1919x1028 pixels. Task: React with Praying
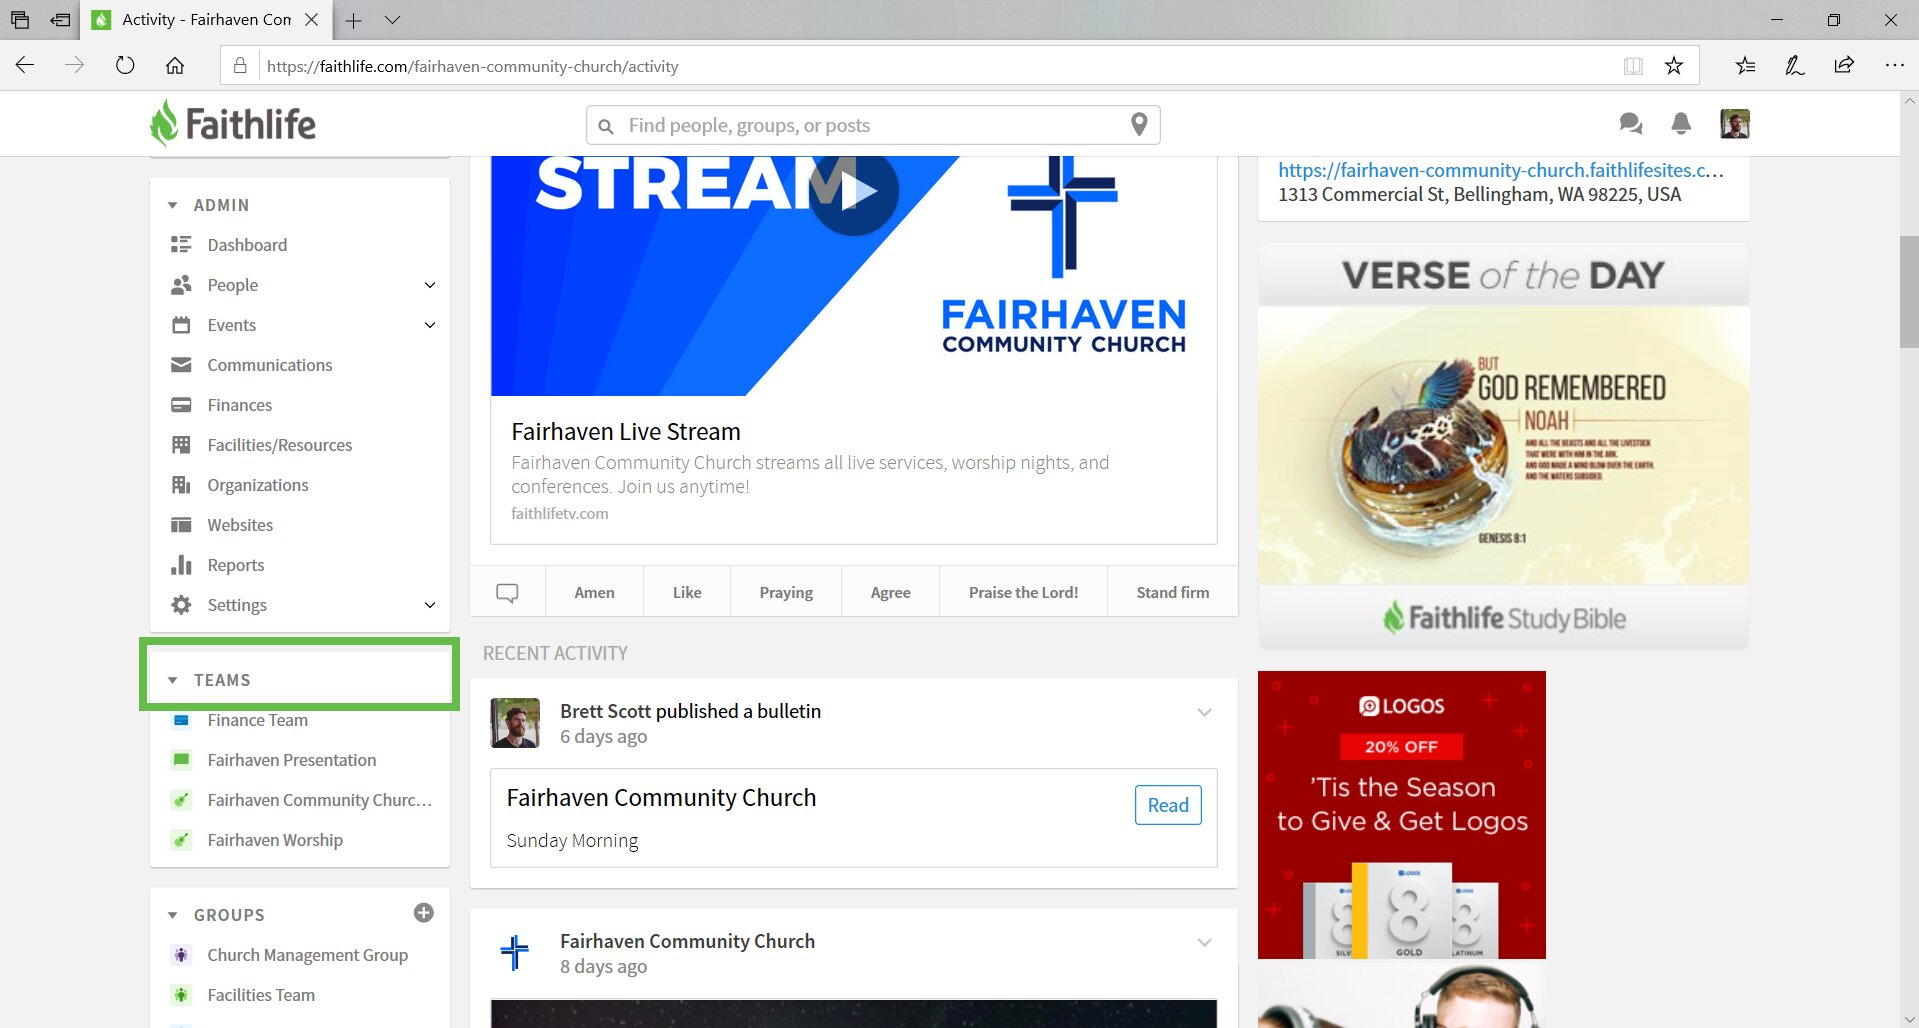click(786, 592)
